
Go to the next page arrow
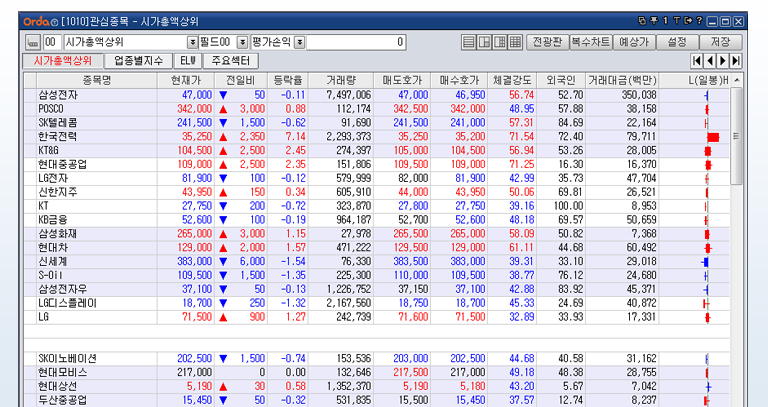722,61
